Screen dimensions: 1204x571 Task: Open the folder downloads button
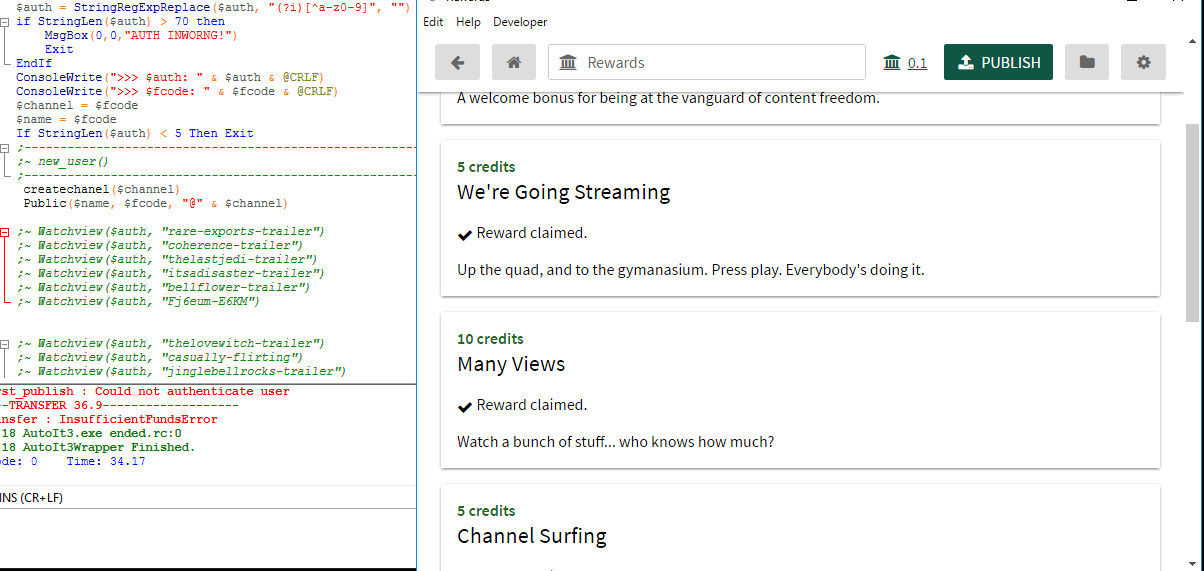click(x=1087, y=62)
